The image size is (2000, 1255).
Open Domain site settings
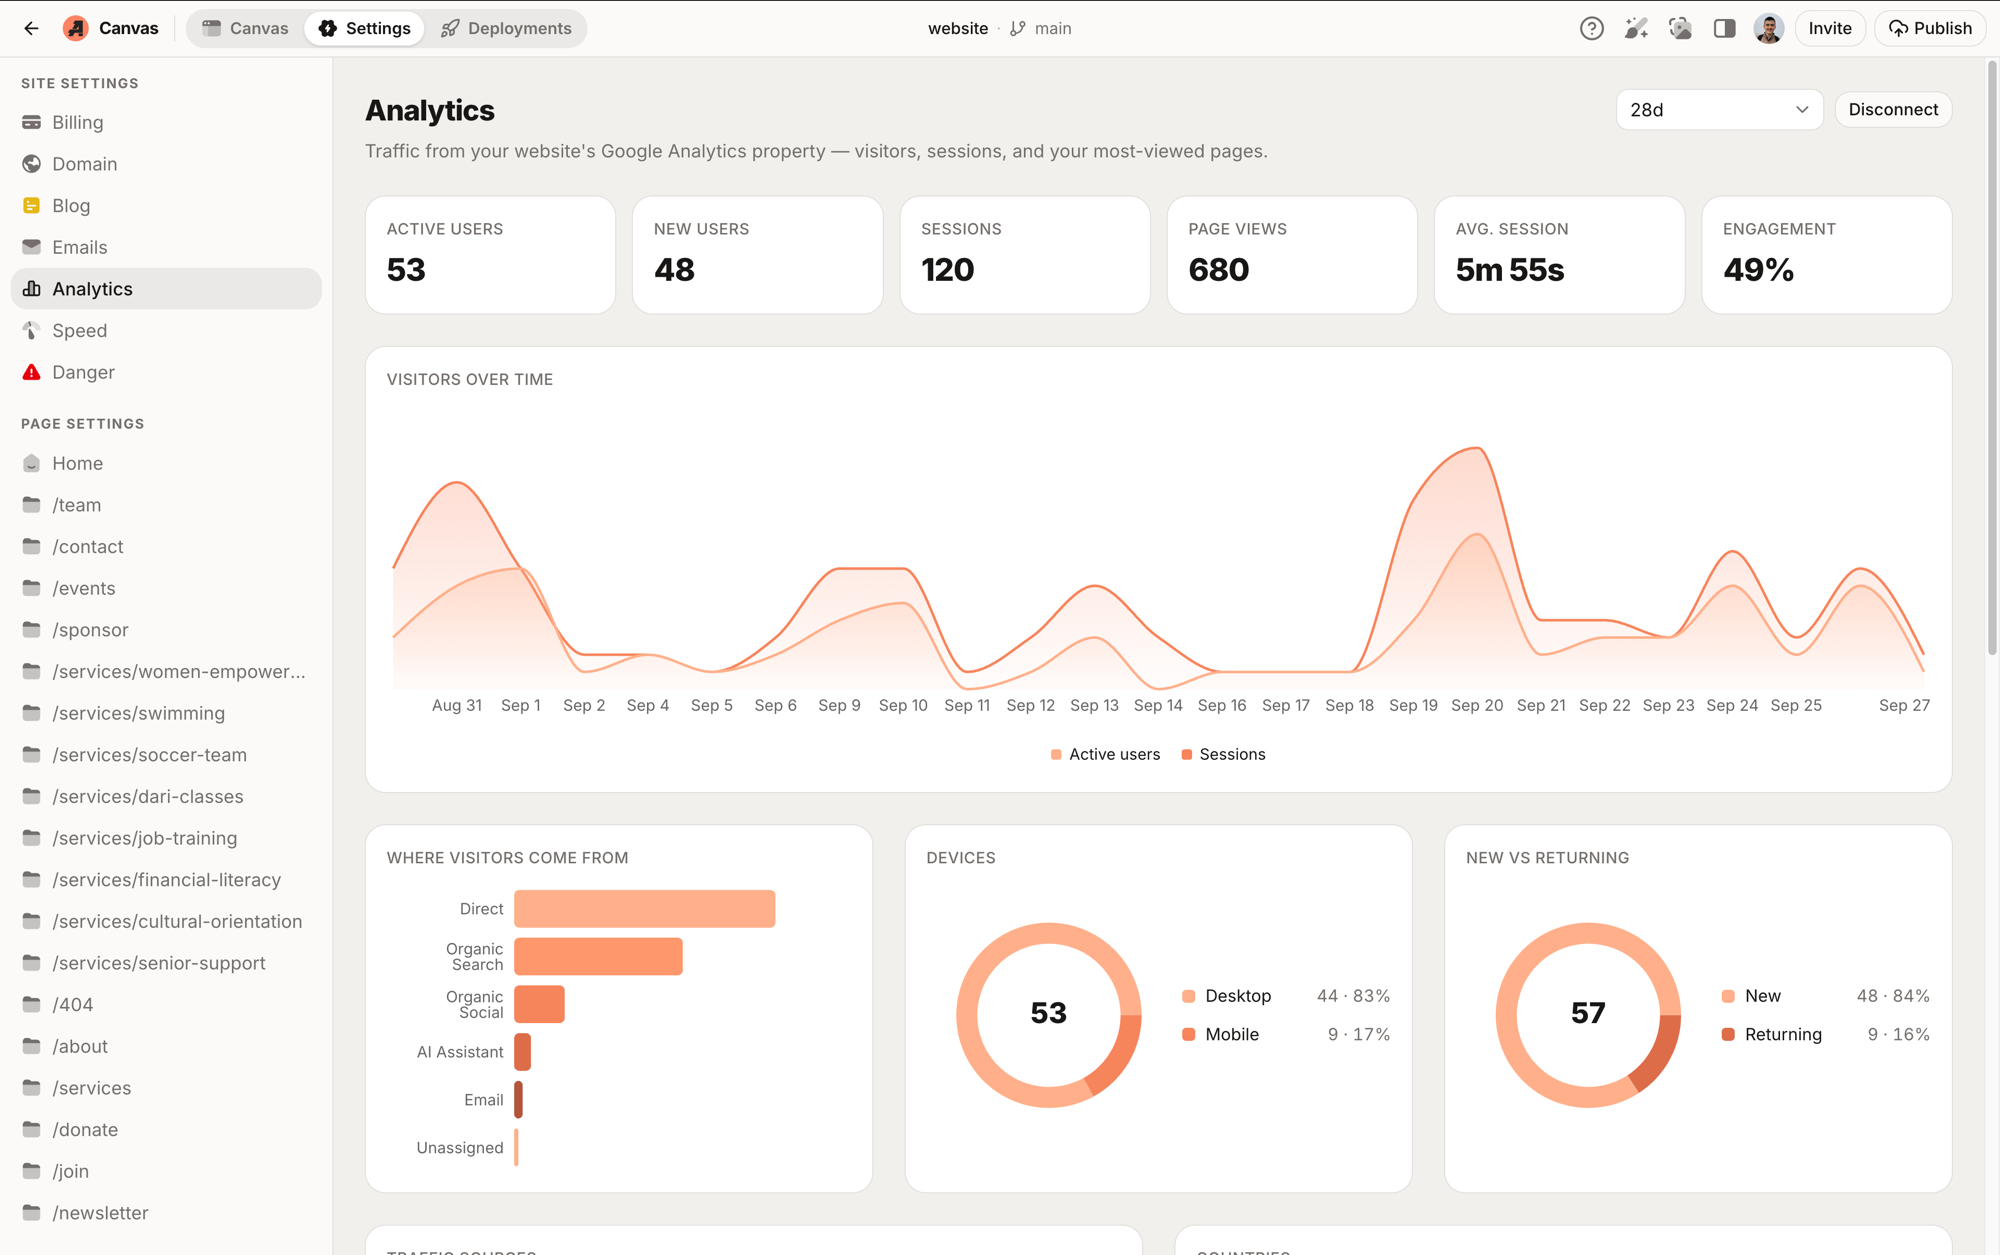click(166, 164)
